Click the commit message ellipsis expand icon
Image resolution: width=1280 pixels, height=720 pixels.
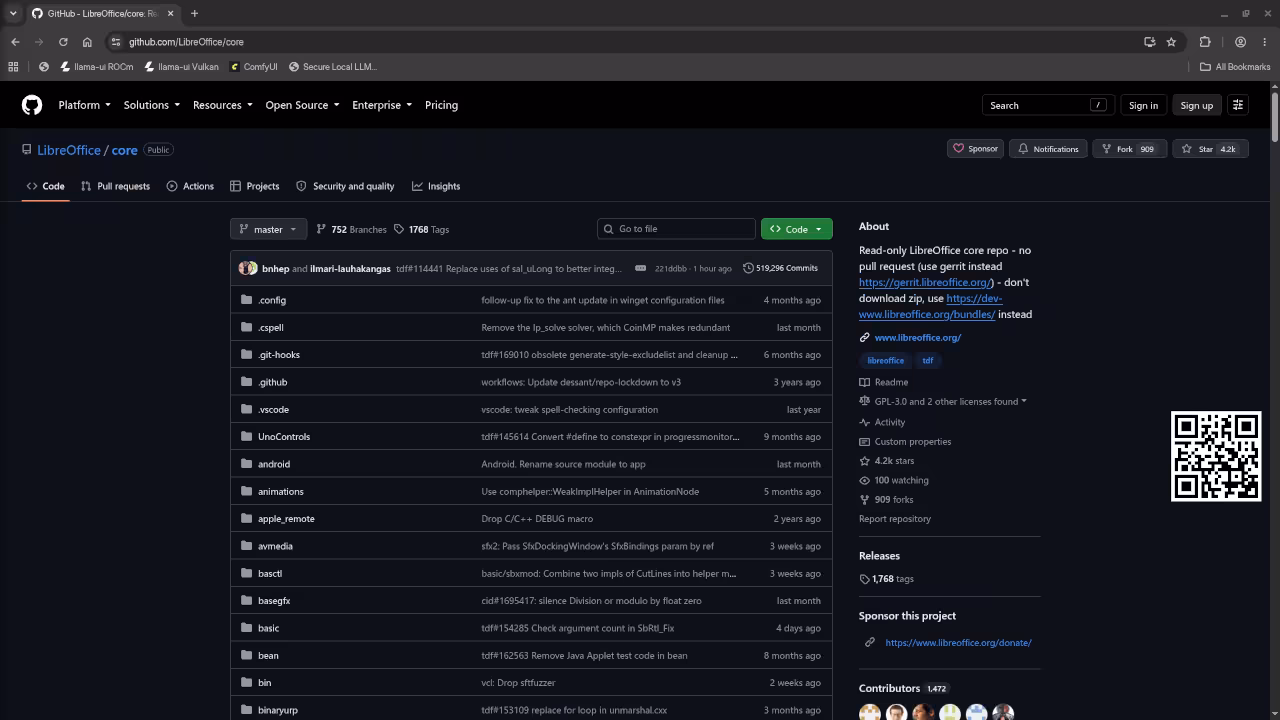coord(640,268)
